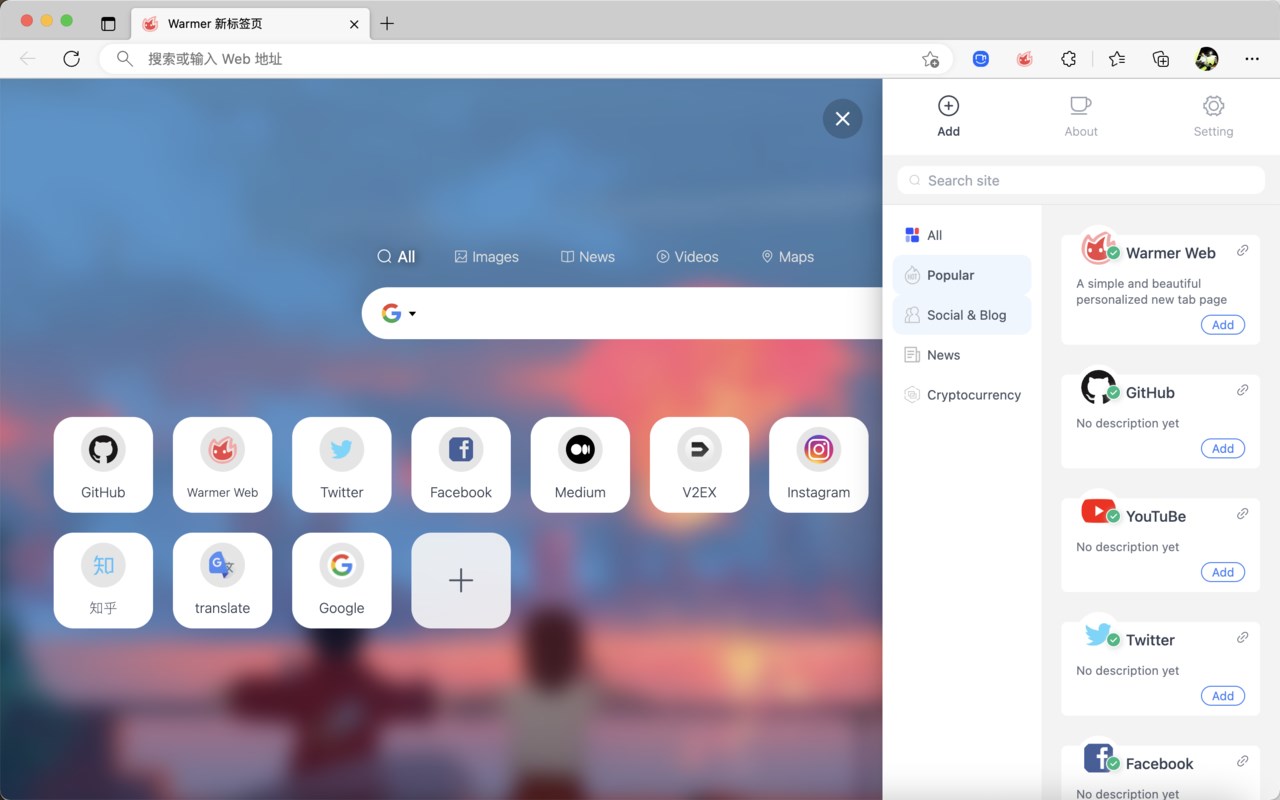The image size is (1280, 800).
Task: Open the search engine dropdown with Google logo
Action: 399,313
